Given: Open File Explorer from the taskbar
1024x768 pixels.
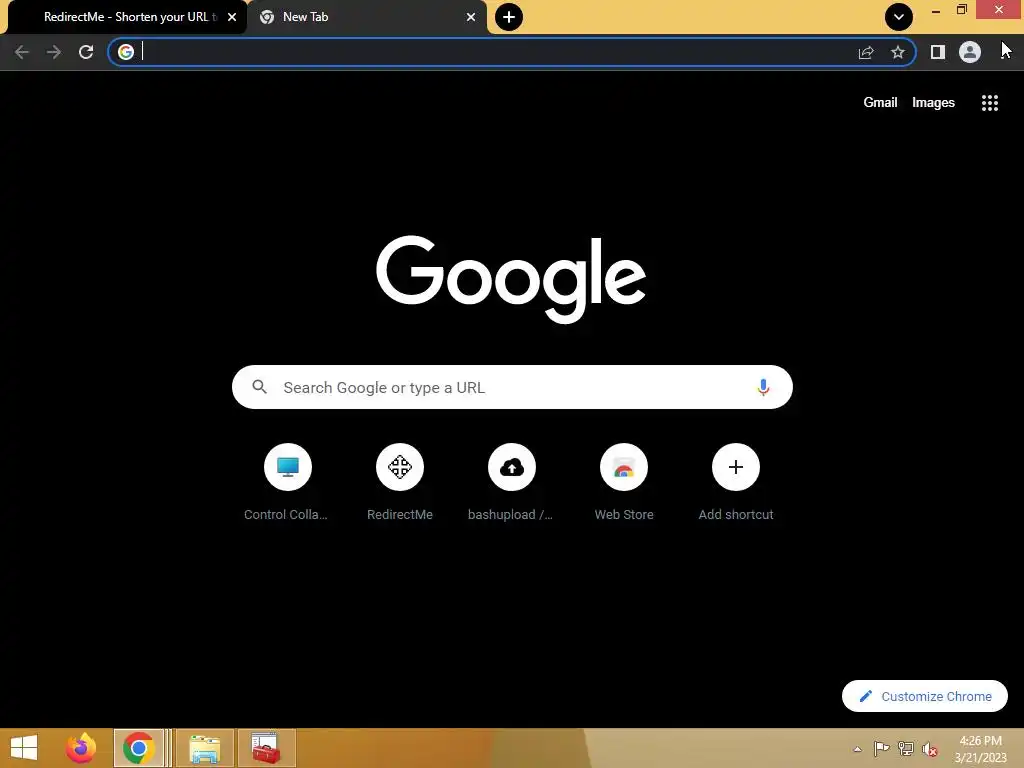Looking at the screenshot, I should tap(204, 748).
